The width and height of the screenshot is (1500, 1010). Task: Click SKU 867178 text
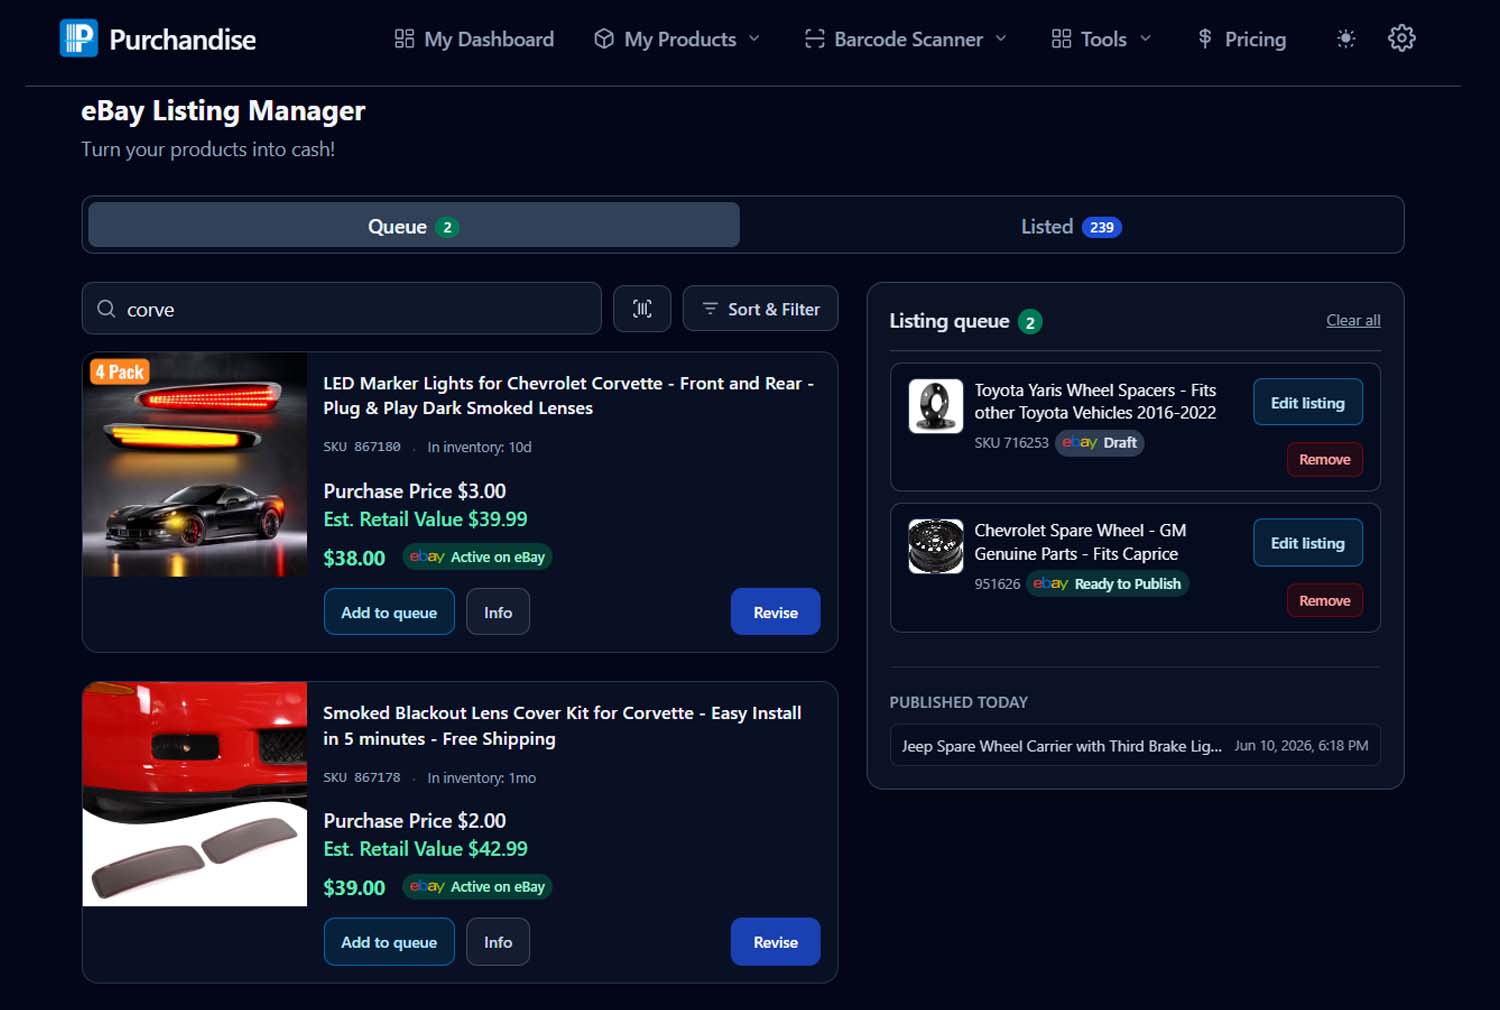(362, 777)
